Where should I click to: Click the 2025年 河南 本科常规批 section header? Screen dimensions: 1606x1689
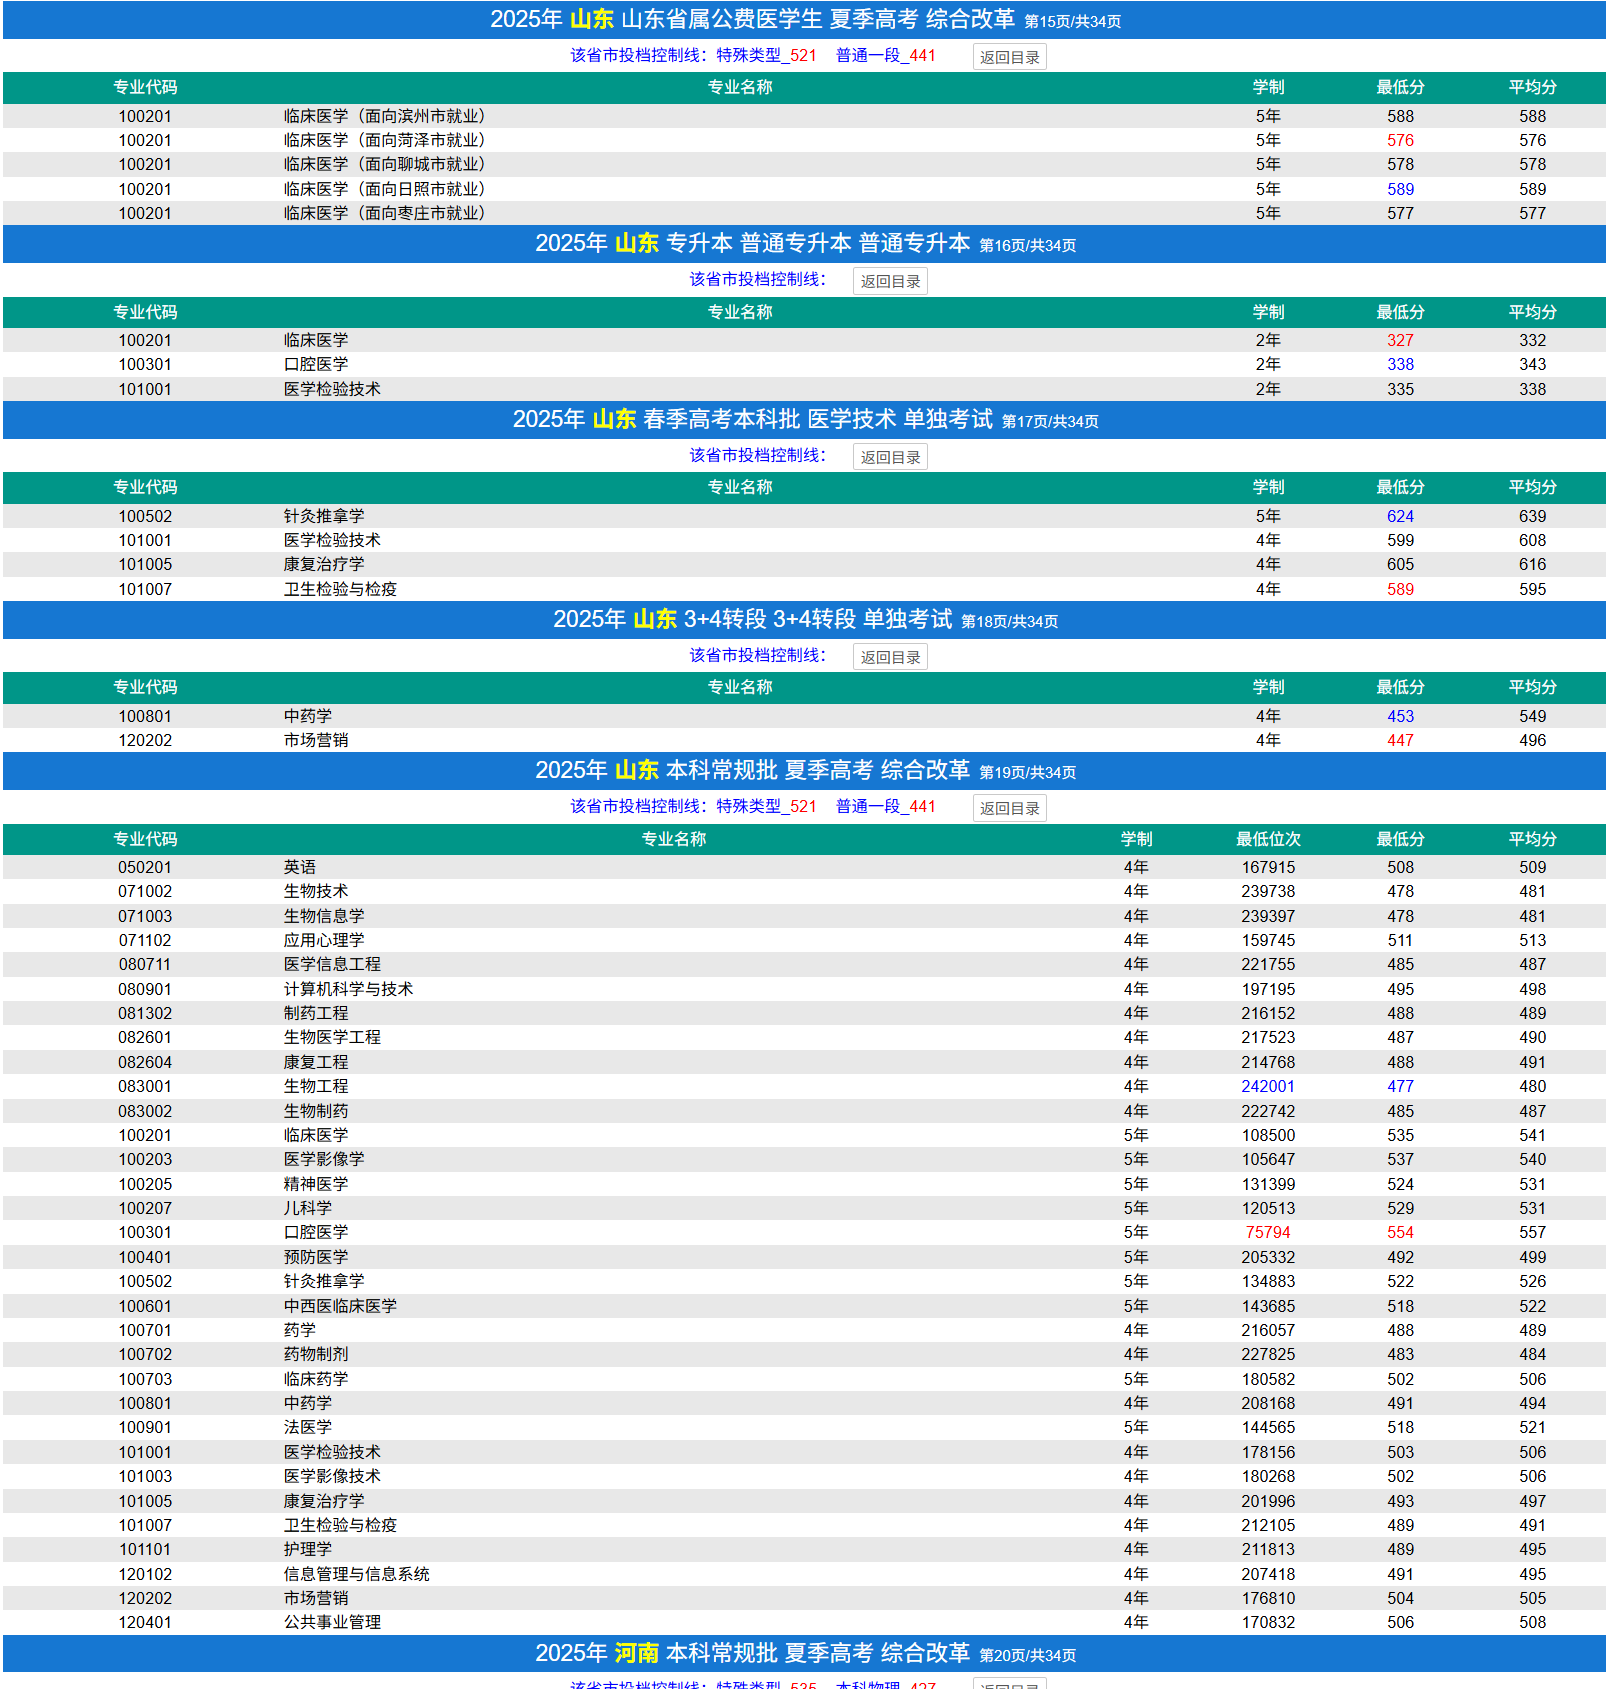[x=804, y=1653]
